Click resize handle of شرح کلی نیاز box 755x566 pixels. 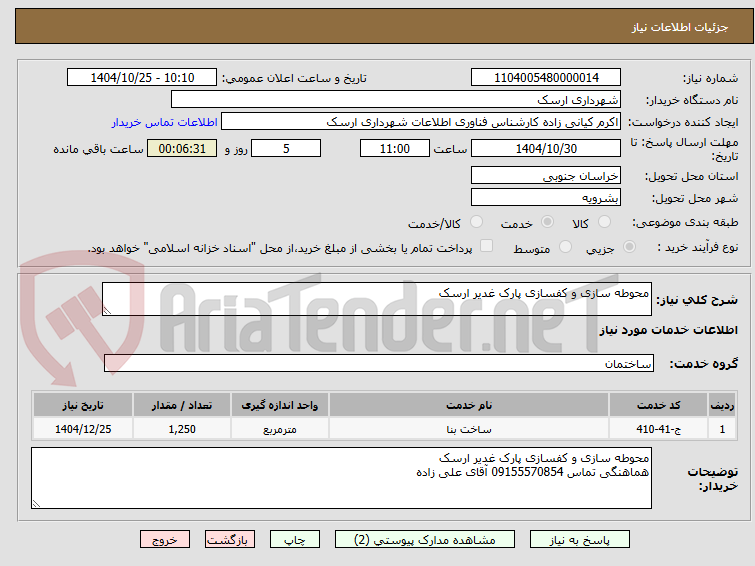[x=107, y=311]
